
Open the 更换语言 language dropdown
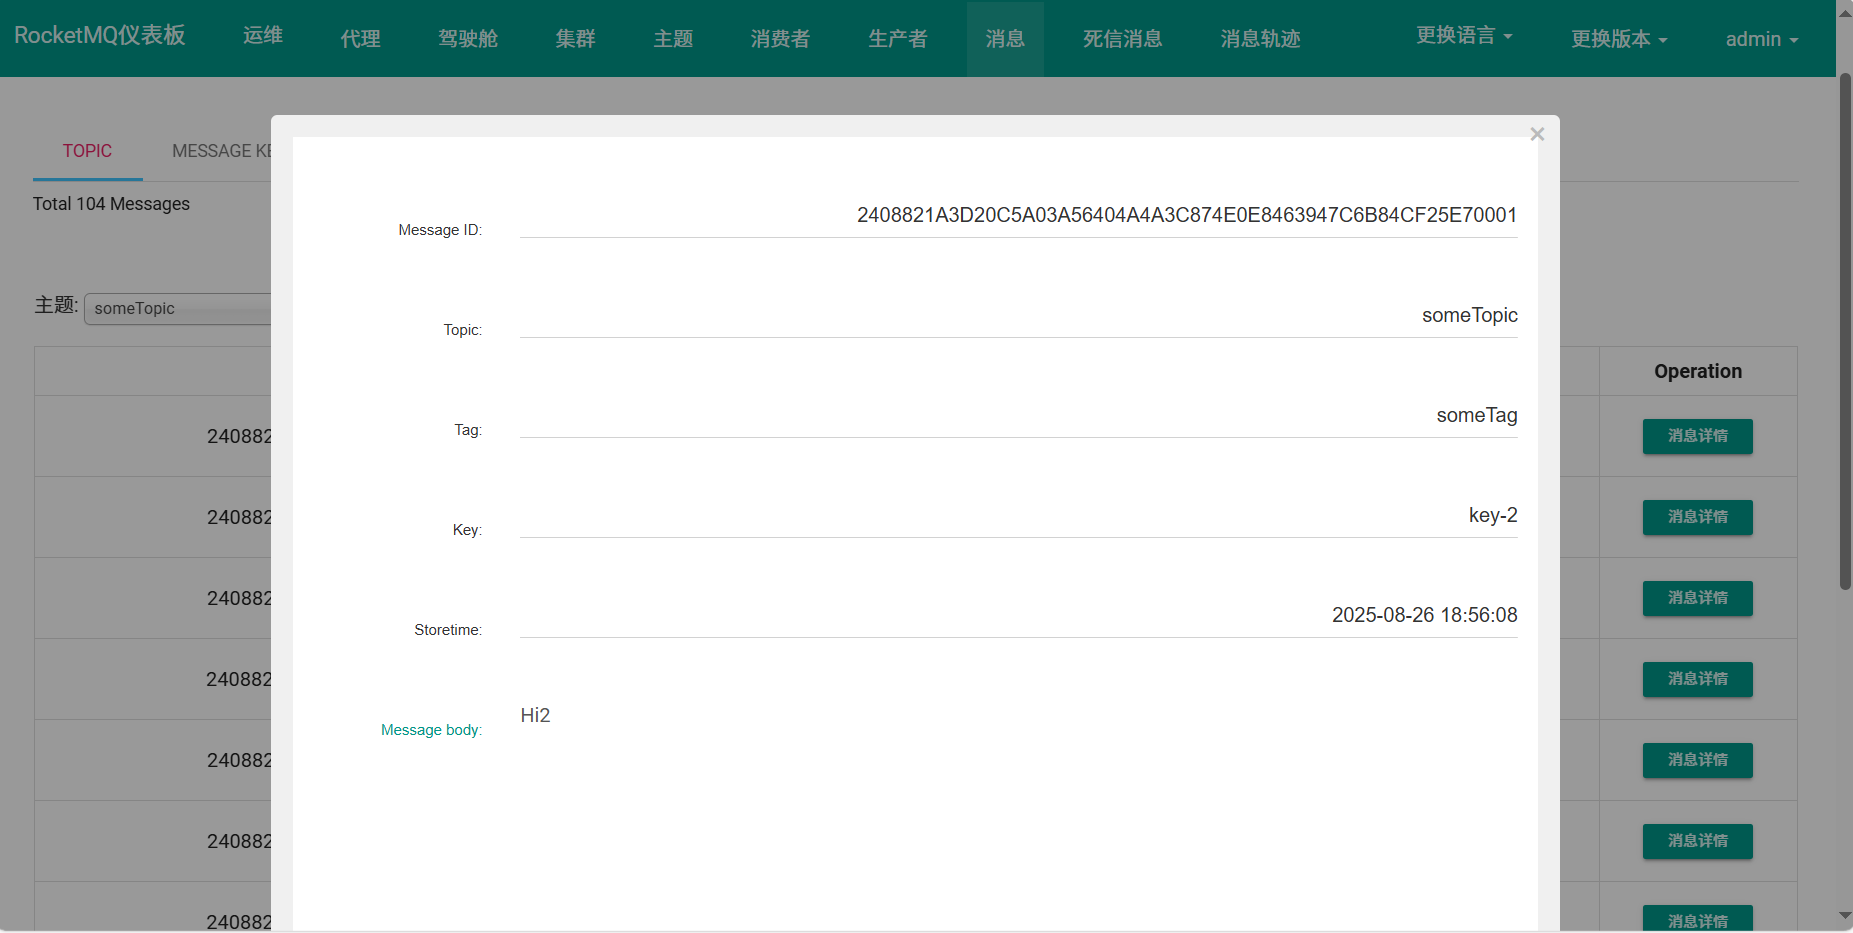[x=1463, y=36]
